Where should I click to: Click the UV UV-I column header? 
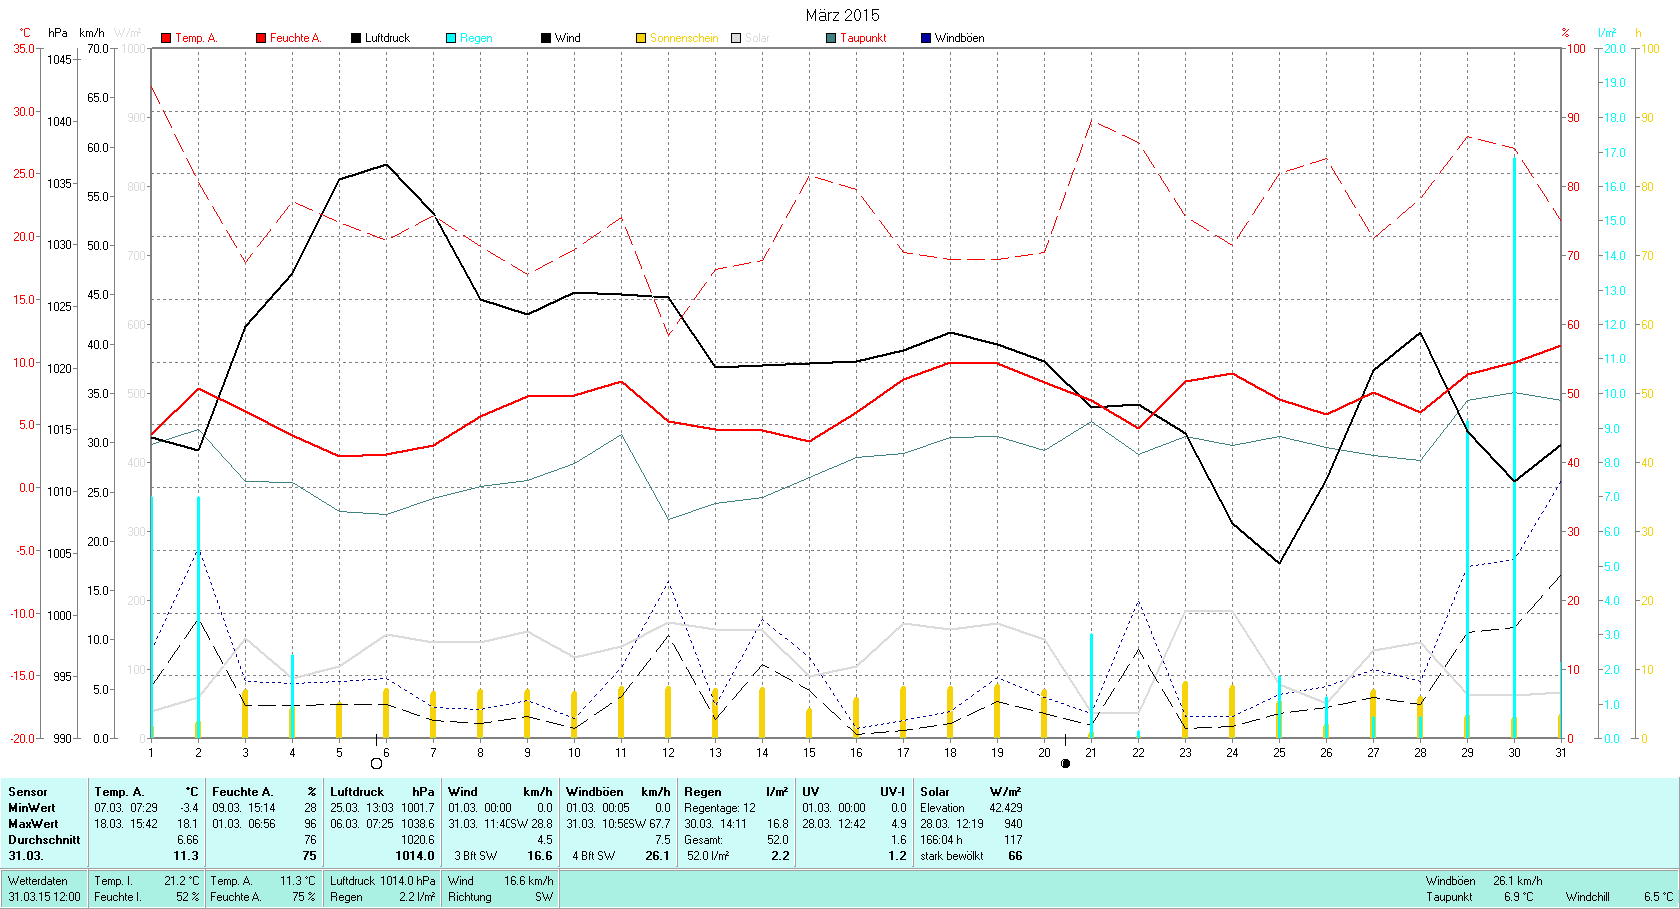(854, 792)
